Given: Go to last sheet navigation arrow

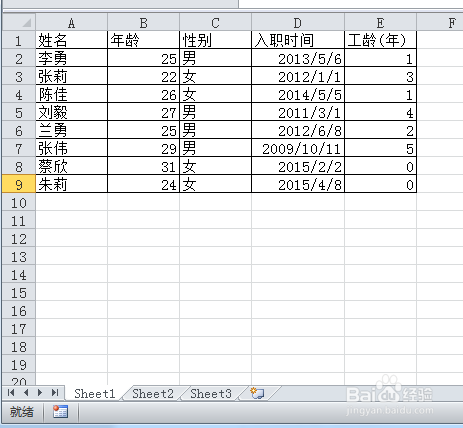Looking at the screenshot, I should [x=55, y=392].
